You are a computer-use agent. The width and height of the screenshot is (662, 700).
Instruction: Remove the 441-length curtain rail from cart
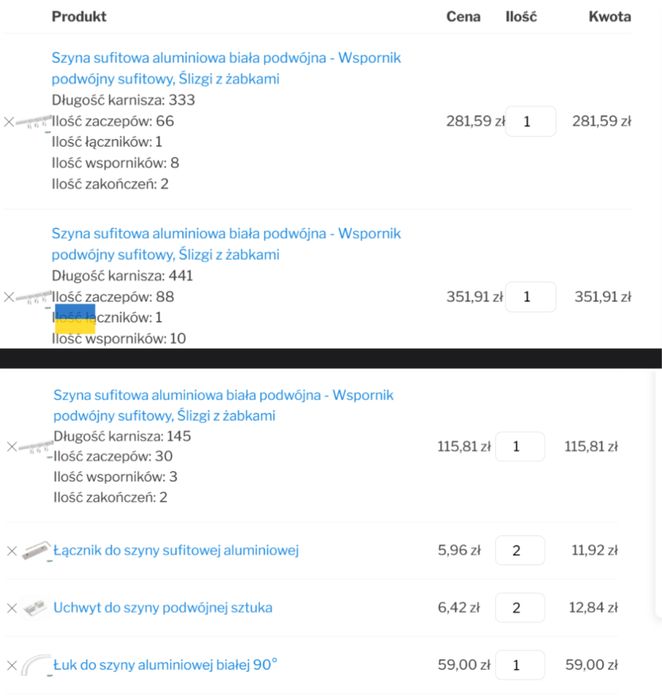pos(9,297)
